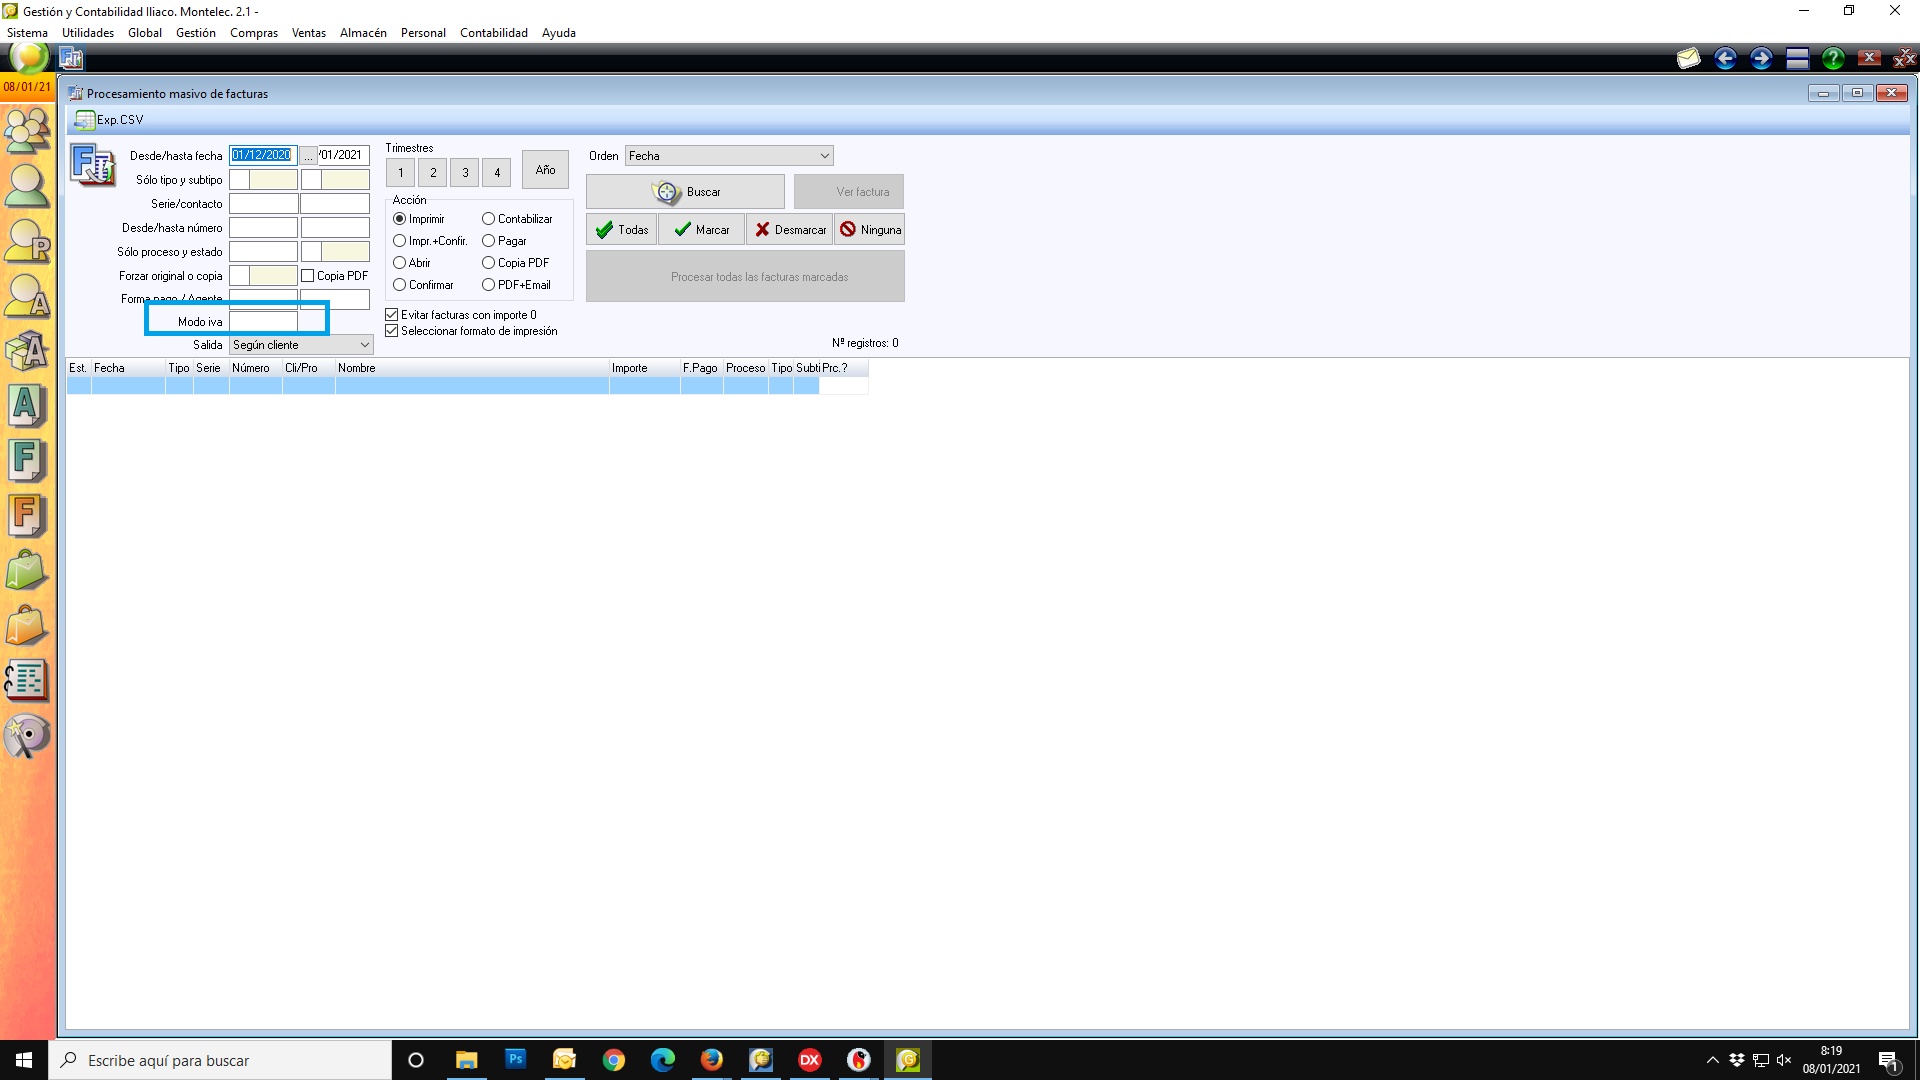1920x1080 pixels.
Task: Open the teal letter F invoice icon
Action: 27,461
